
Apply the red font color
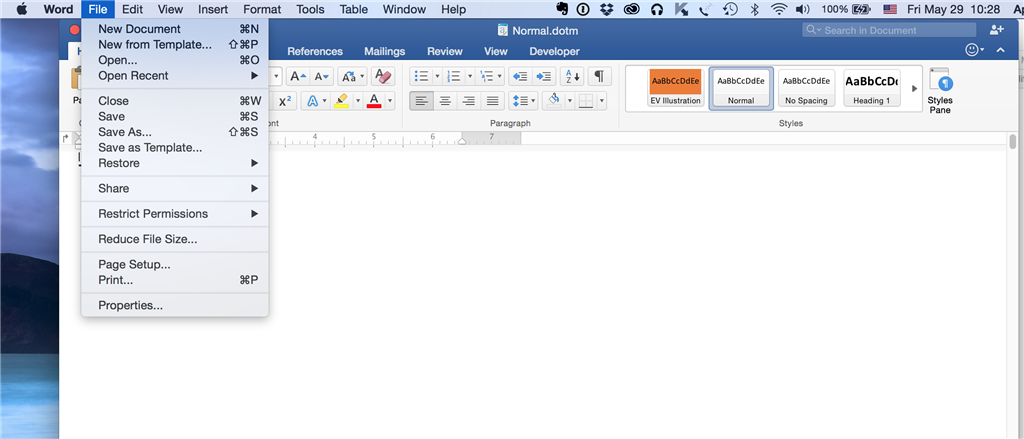(x=374, y=101)
